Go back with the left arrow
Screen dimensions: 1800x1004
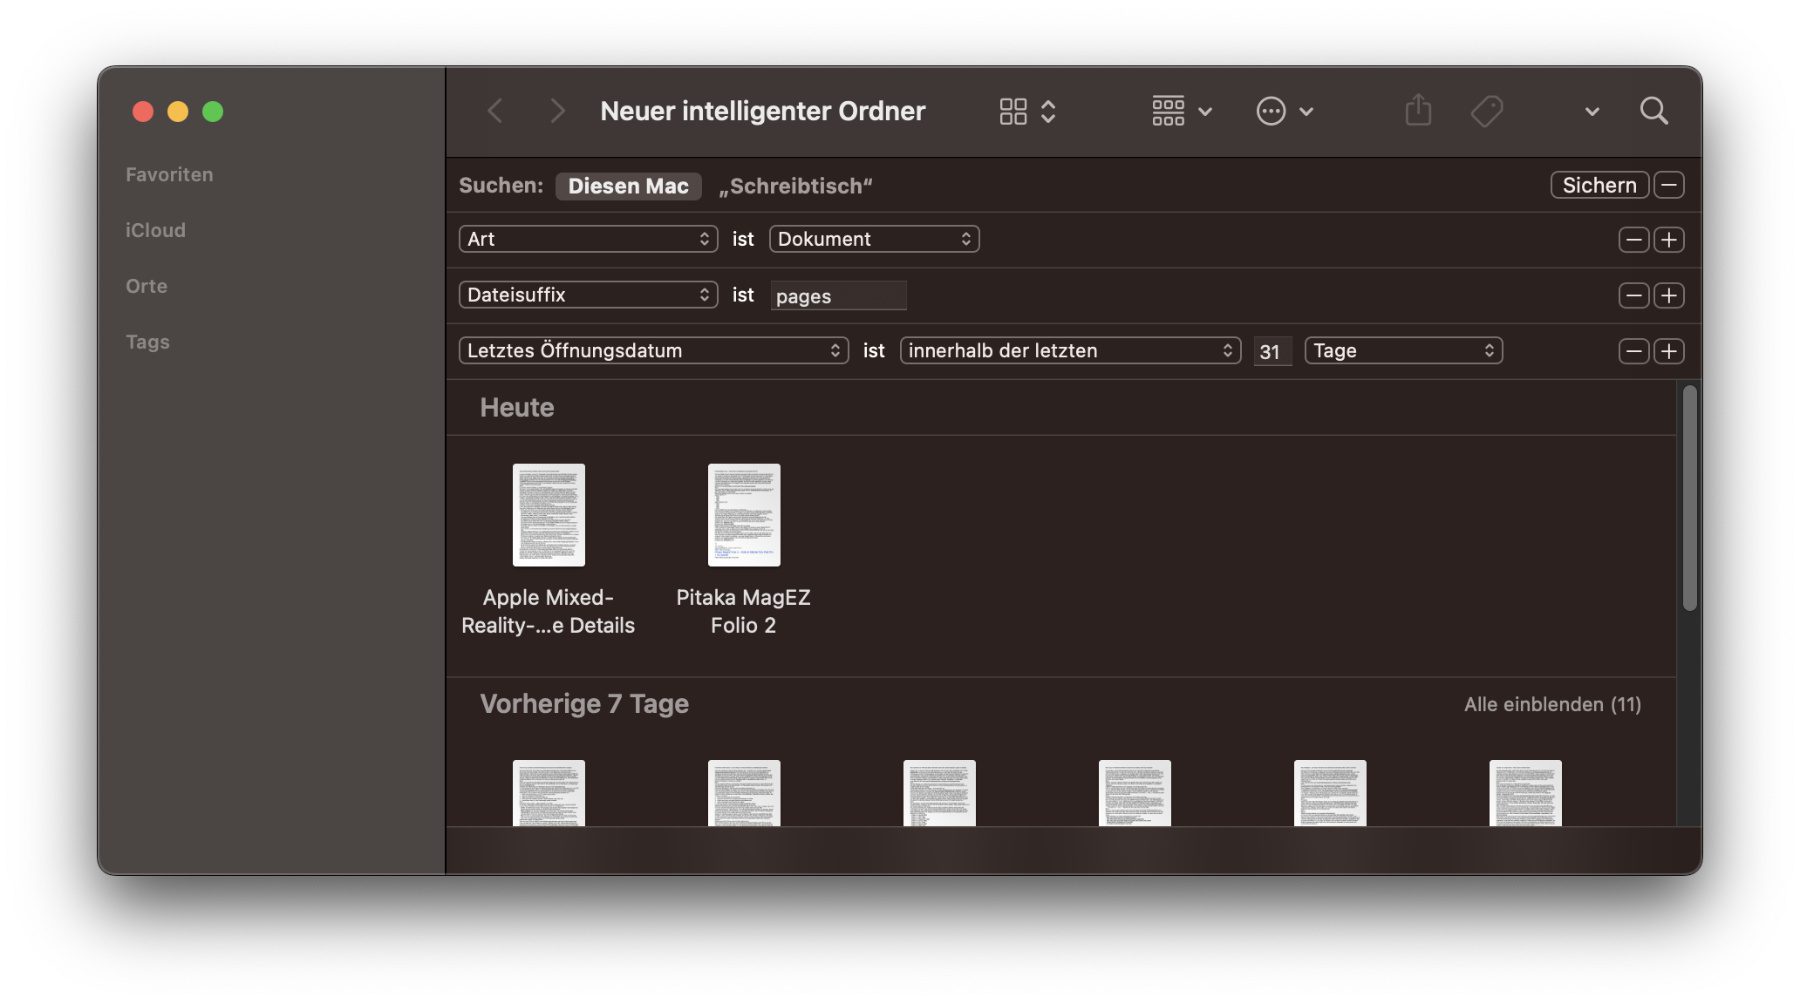(x=495, y=111)
